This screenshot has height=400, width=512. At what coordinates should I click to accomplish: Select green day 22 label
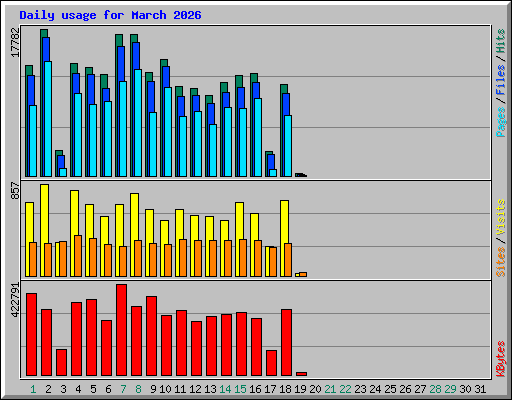coord(345,389)
